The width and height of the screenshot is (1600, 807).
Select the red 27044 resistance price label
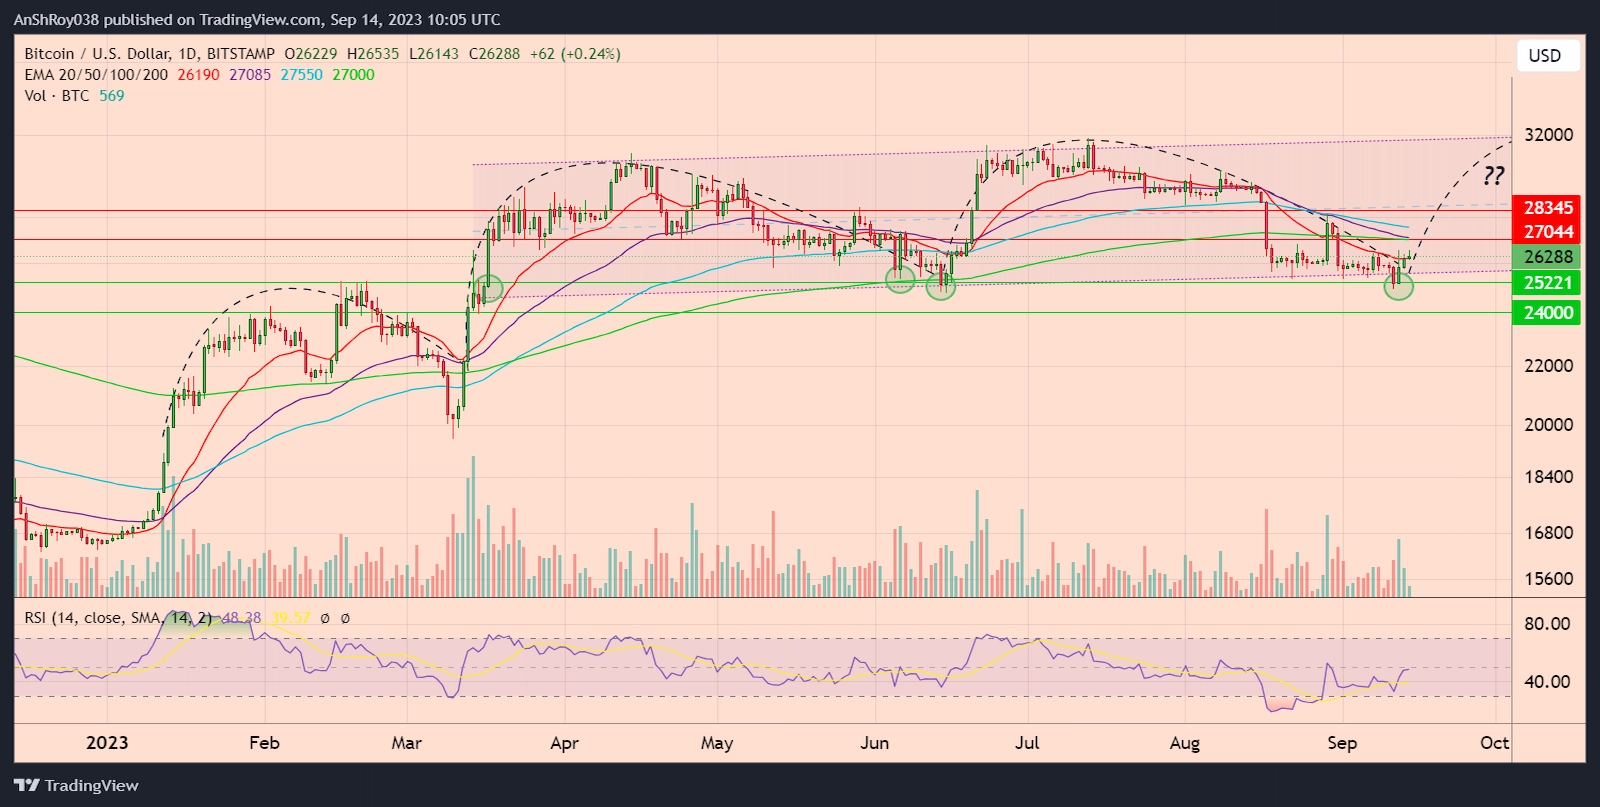click(1547, 232)
